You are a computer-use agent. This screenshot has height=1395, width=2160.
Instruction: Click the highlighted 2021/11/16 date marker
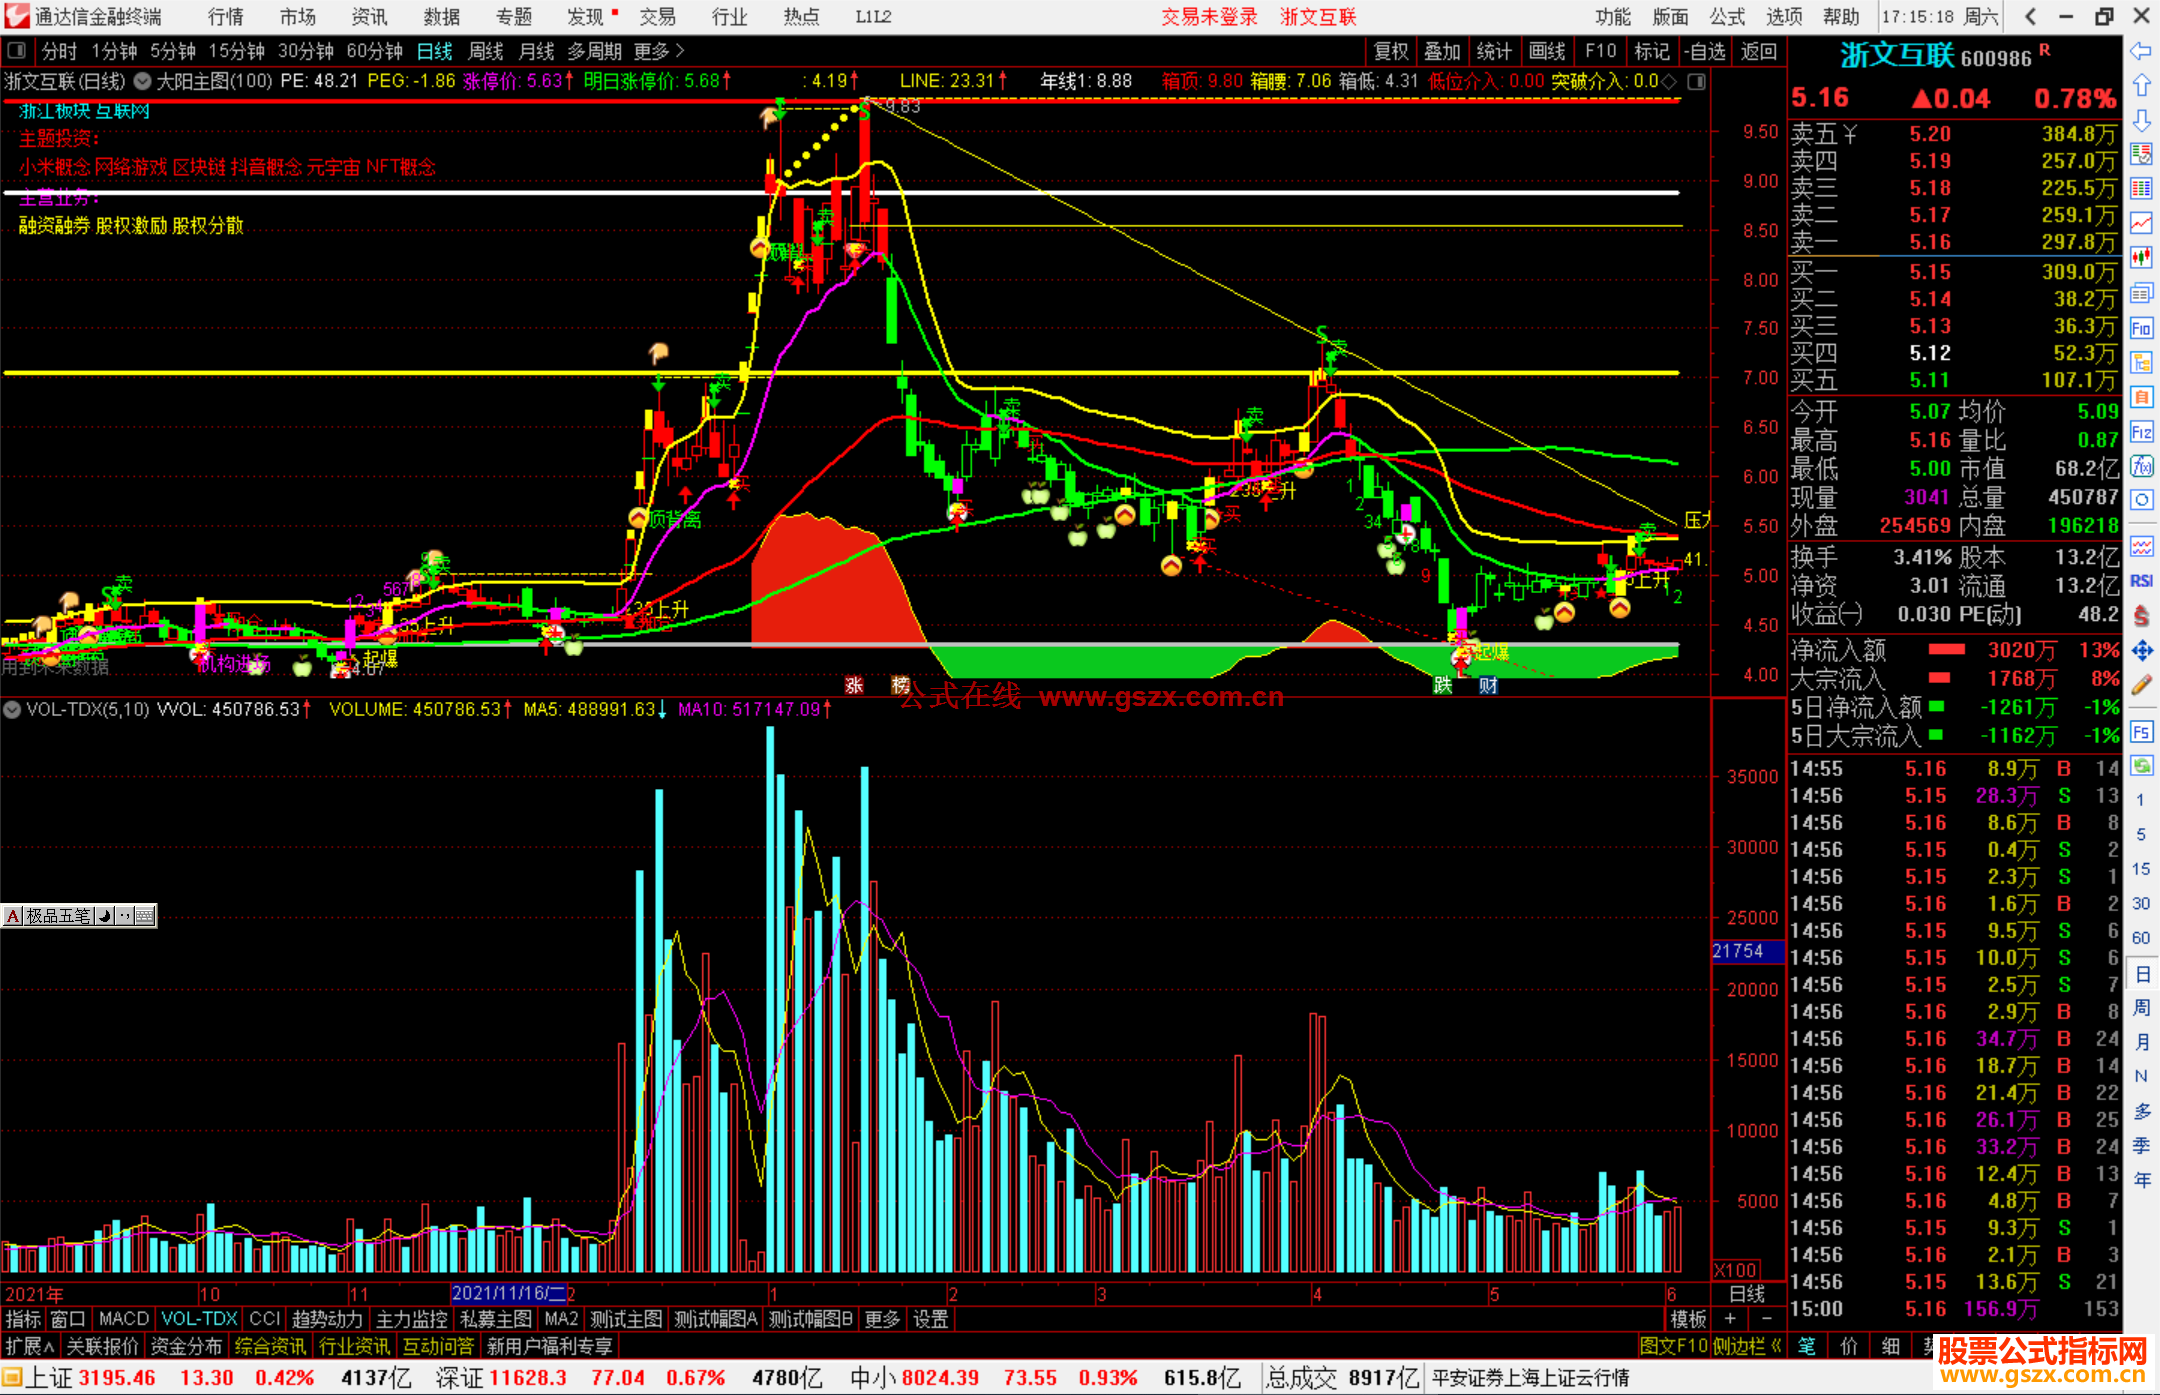pyautogui.click(x=508, y=1293)
